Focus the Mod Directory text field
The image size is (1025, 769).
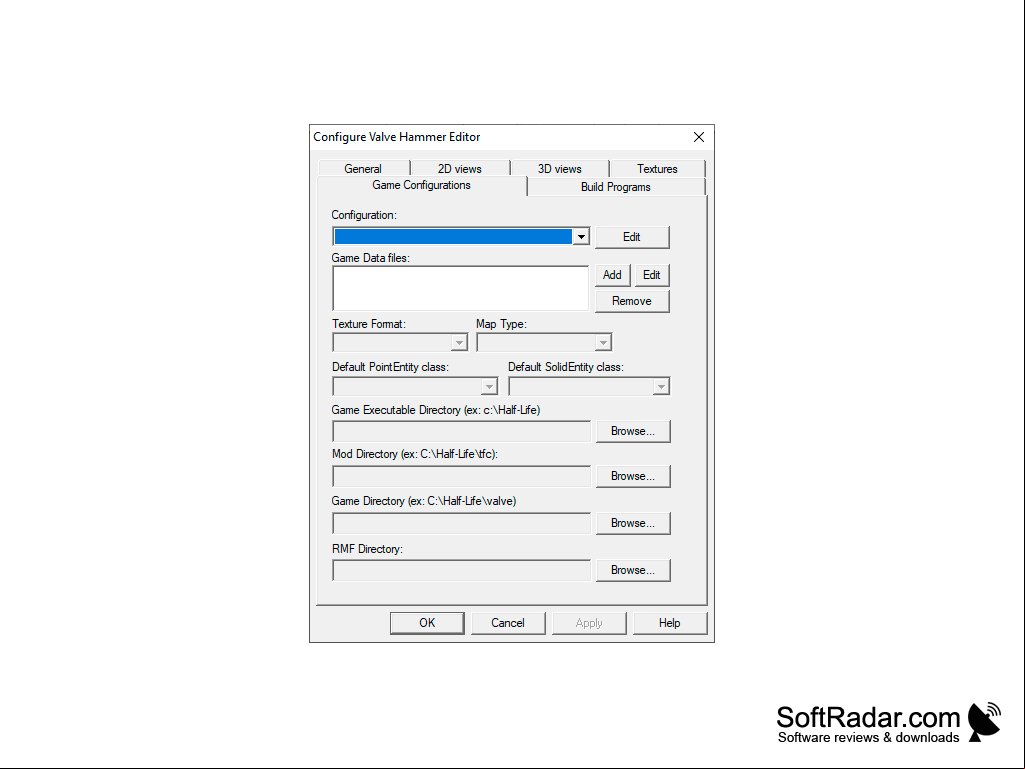click(x=462, y=477)
